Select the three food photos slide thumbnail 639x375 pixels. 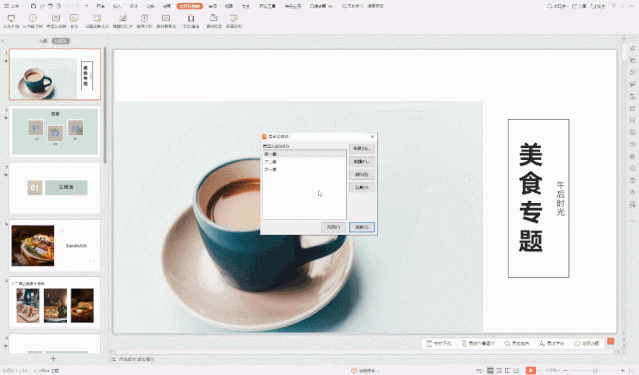pos(55,302)
